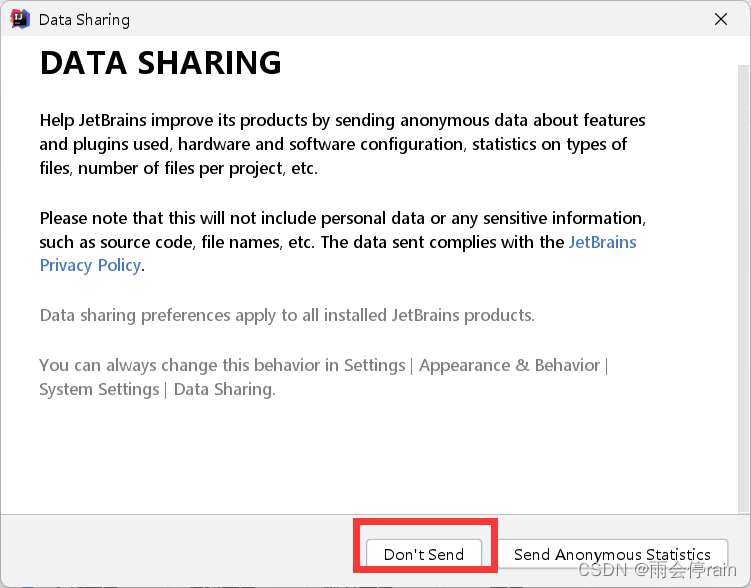Click the DATA SHARING heading

click(161, 63)
